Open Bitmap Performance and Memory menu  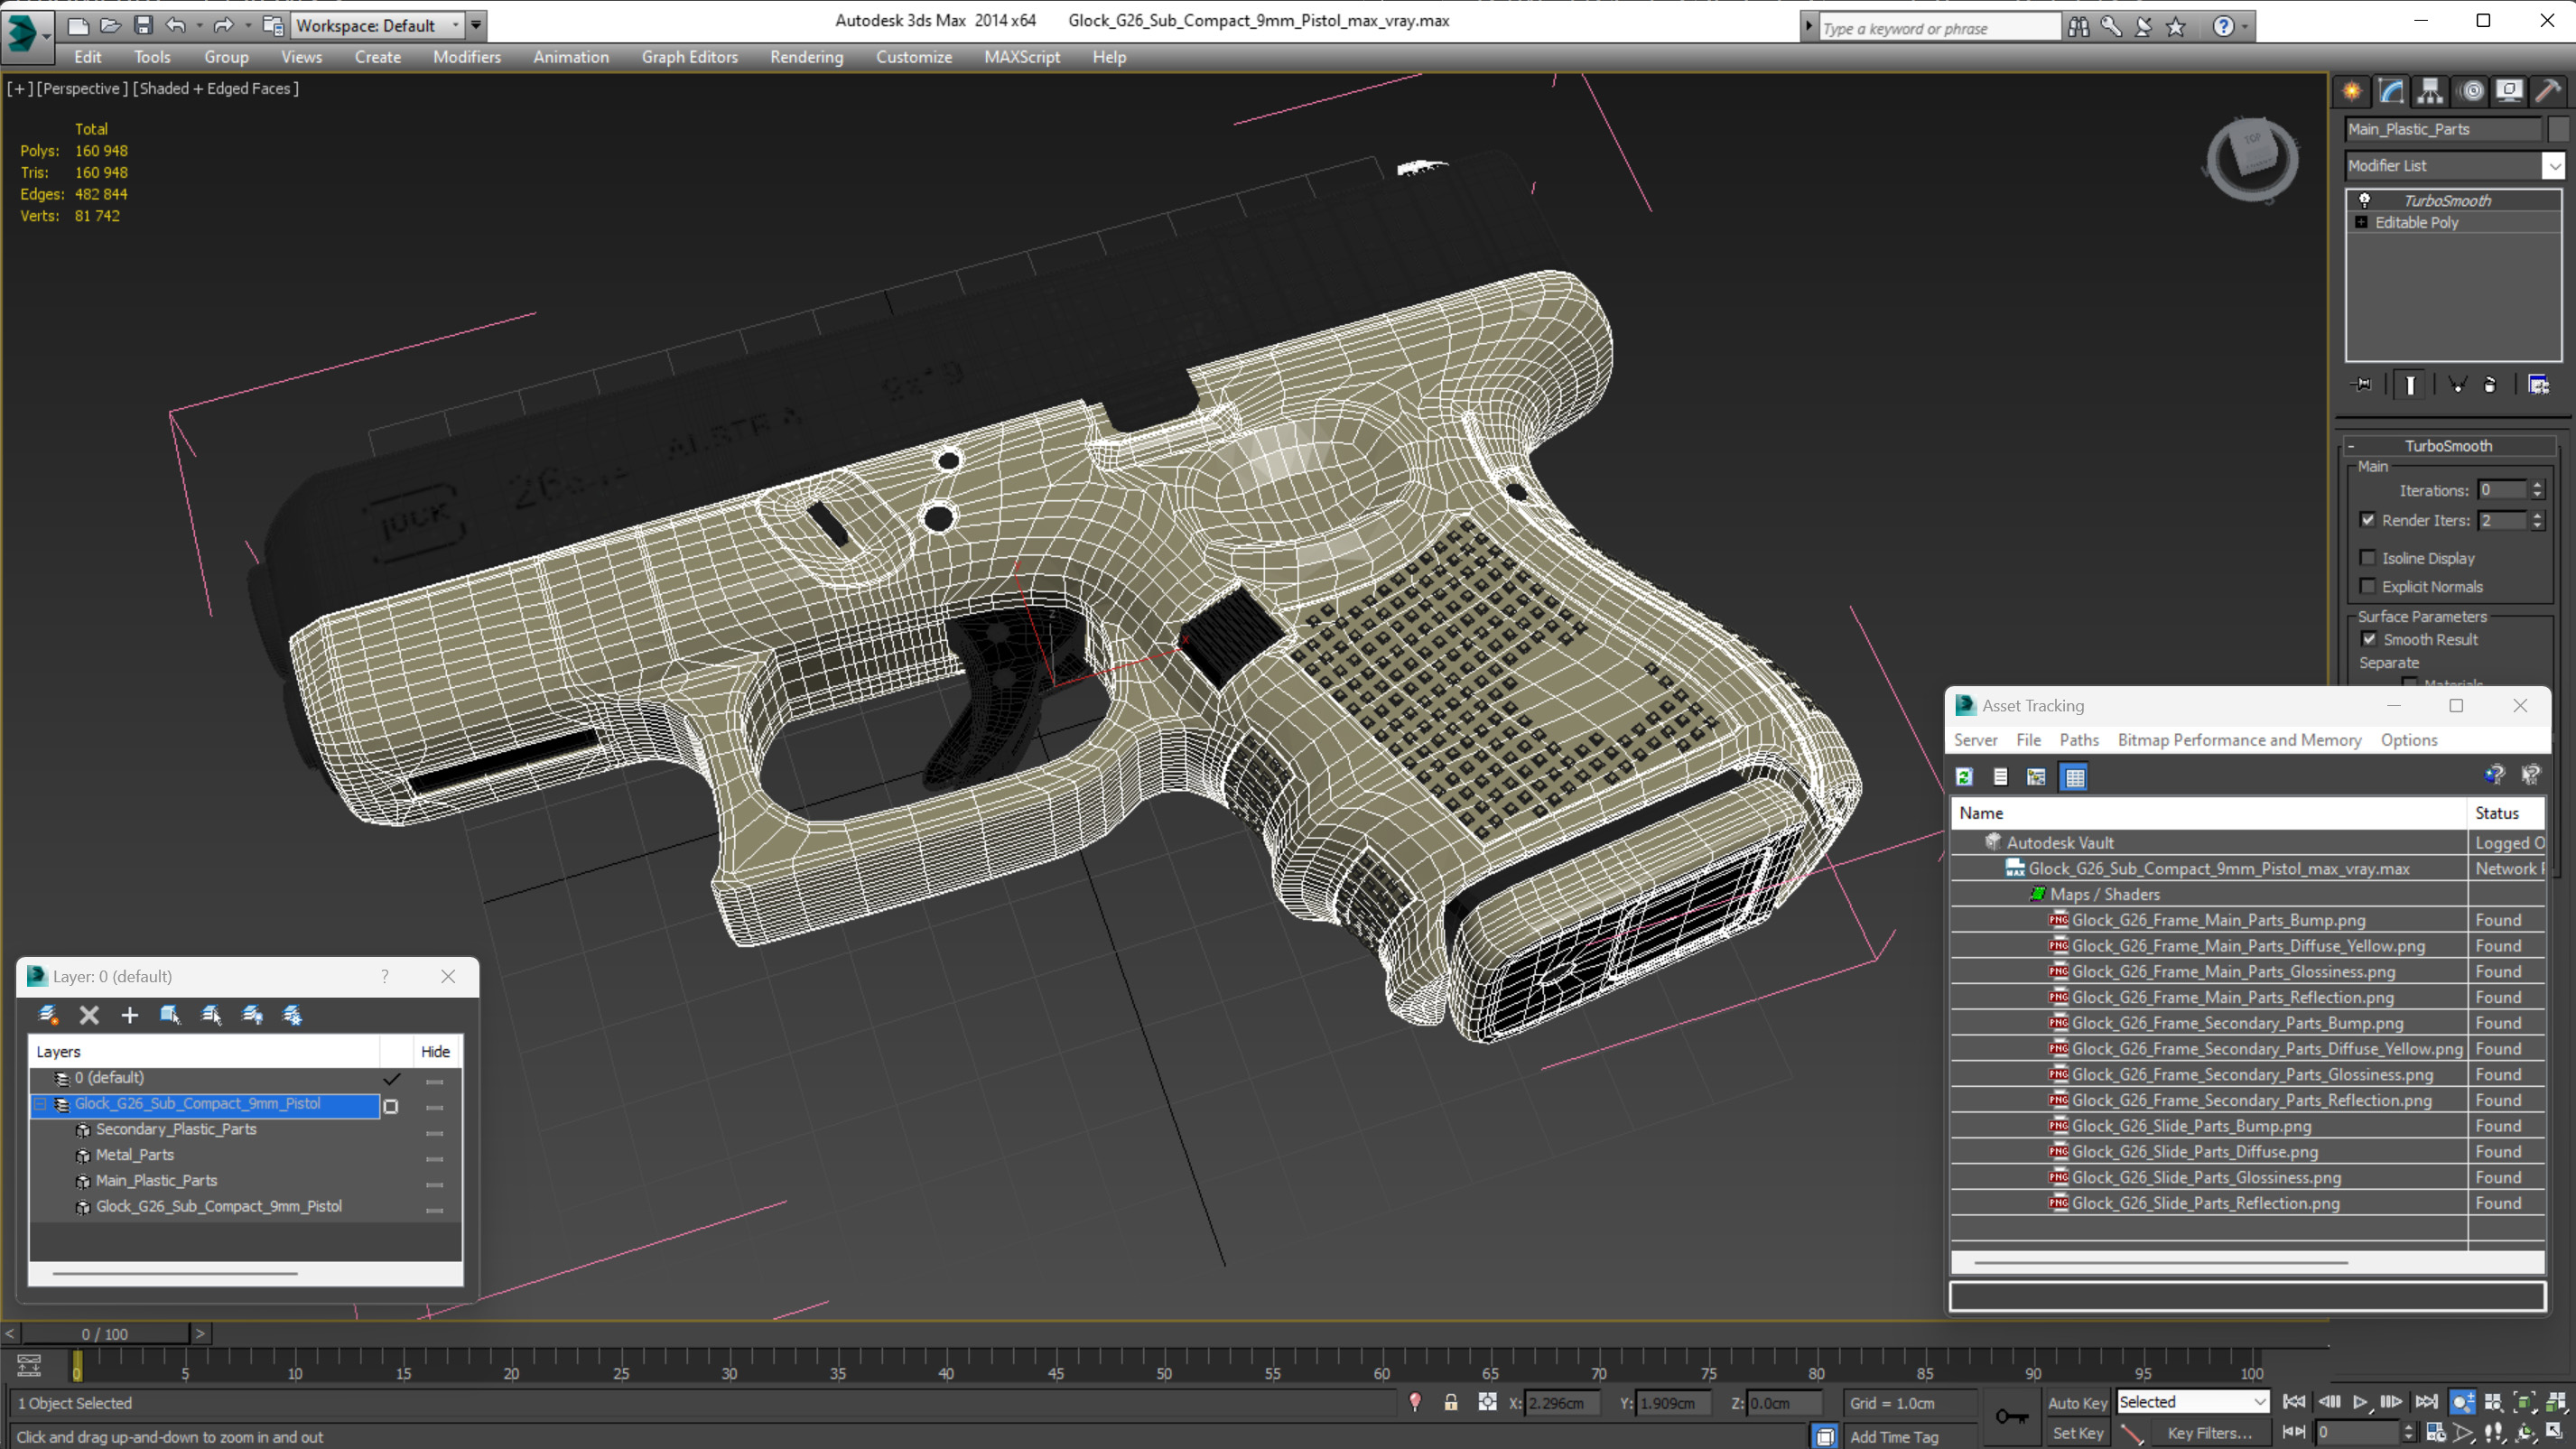pyautogui.click(x=2239, y=740)
